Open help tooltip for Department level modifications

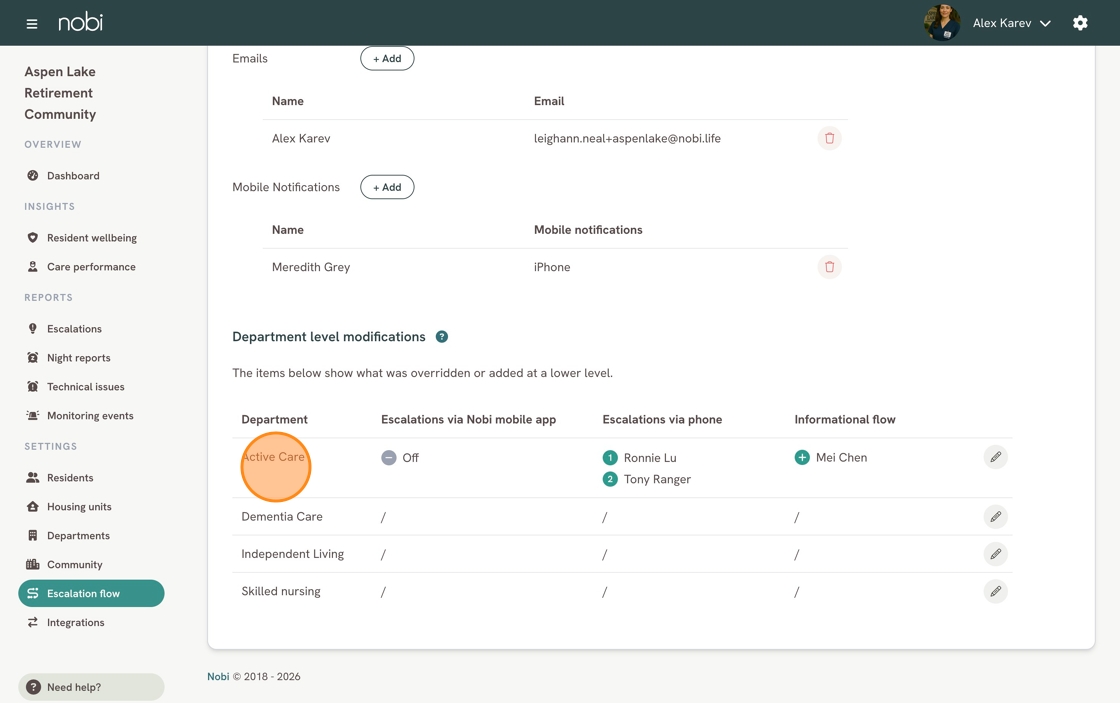click(442, 336)
